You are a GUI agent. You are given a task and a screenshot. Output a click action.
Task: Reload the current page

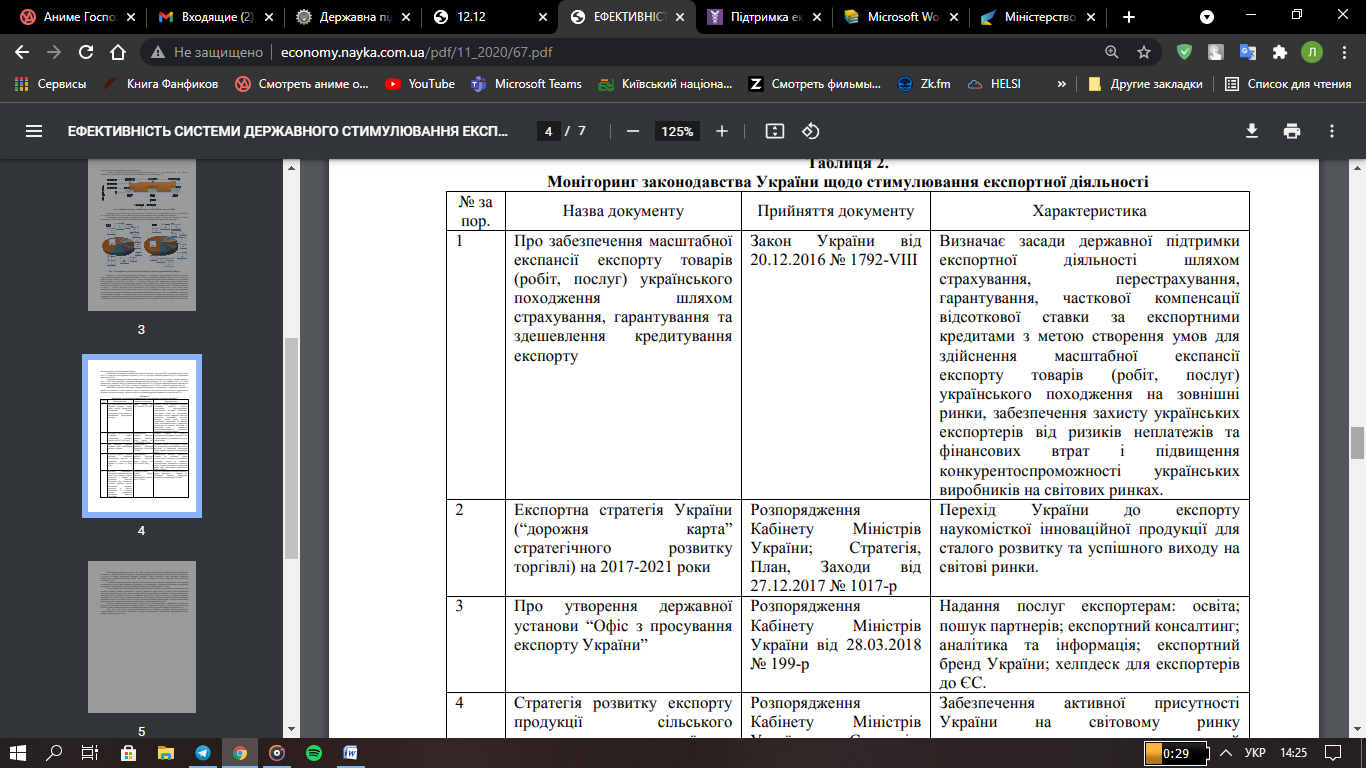tap(86, 52)
